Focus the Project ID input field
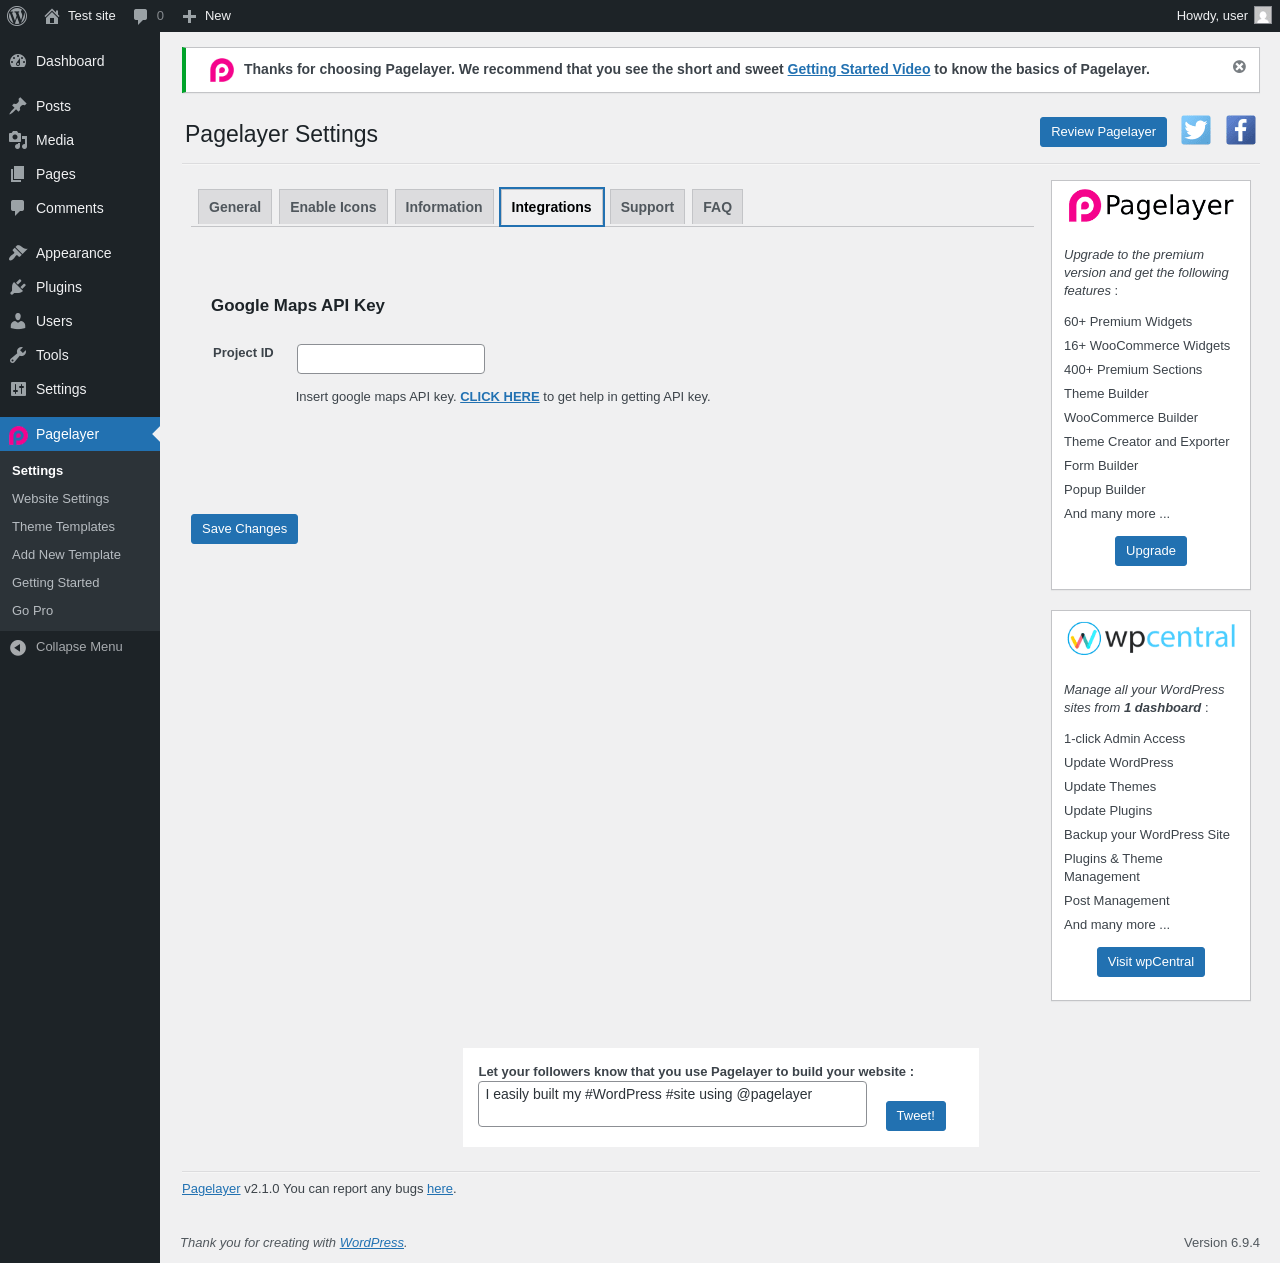 [391, 359]
